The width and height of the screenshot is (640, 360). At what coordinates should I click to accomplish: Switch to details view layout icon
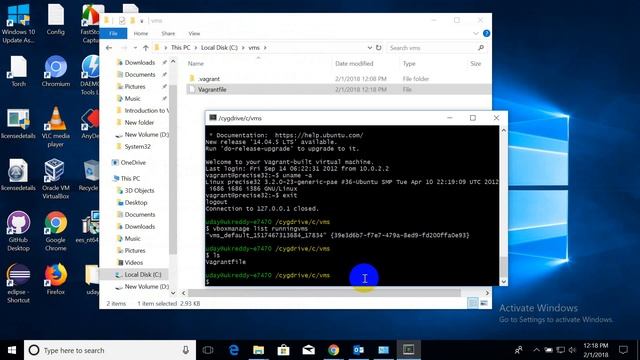click(472, 303)
